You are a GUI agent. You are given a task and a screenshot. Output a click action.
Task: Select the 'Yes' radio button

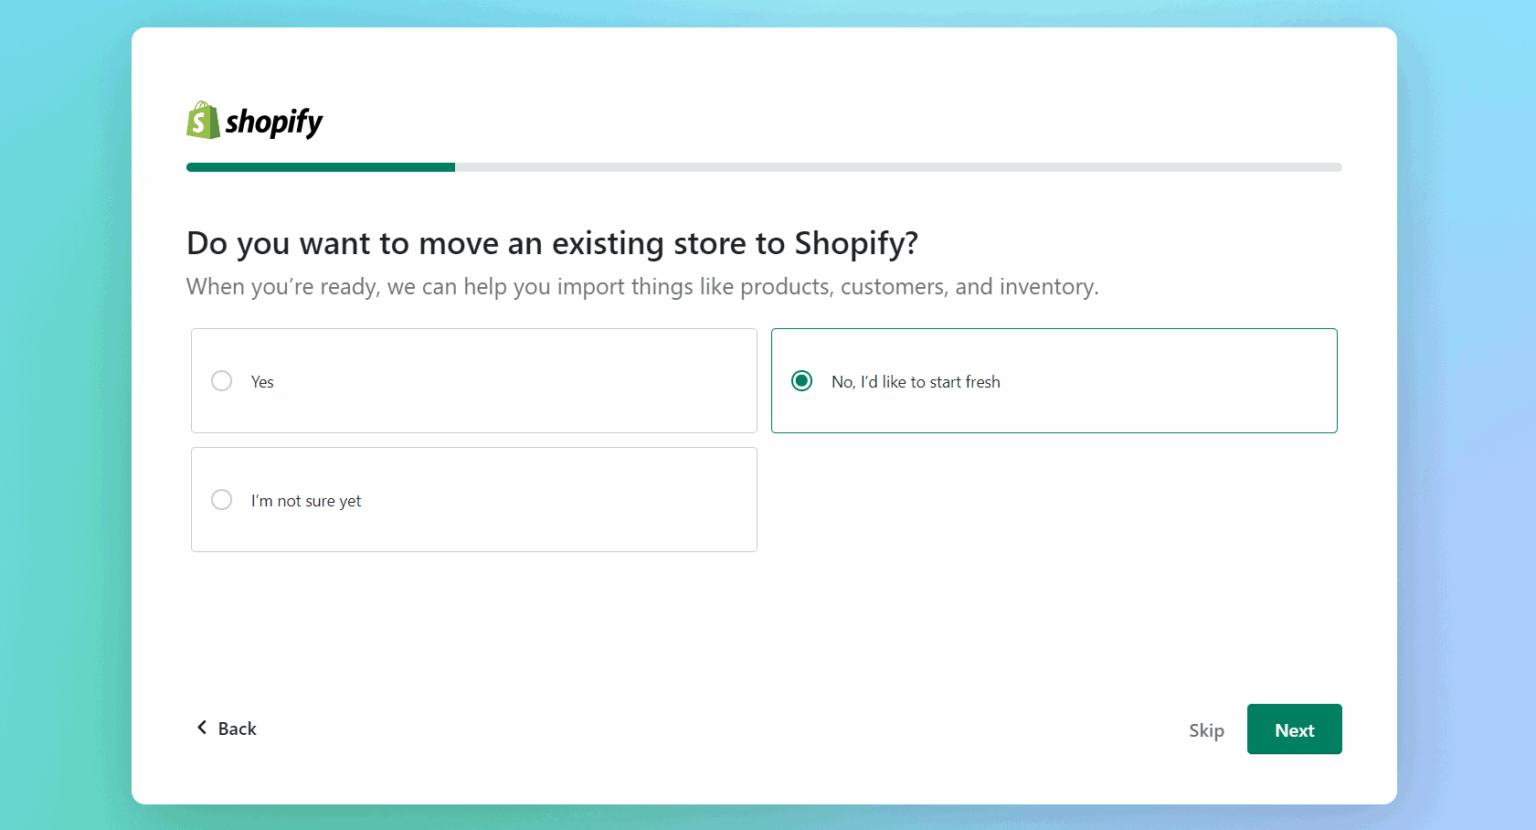(x=221, y=381)
